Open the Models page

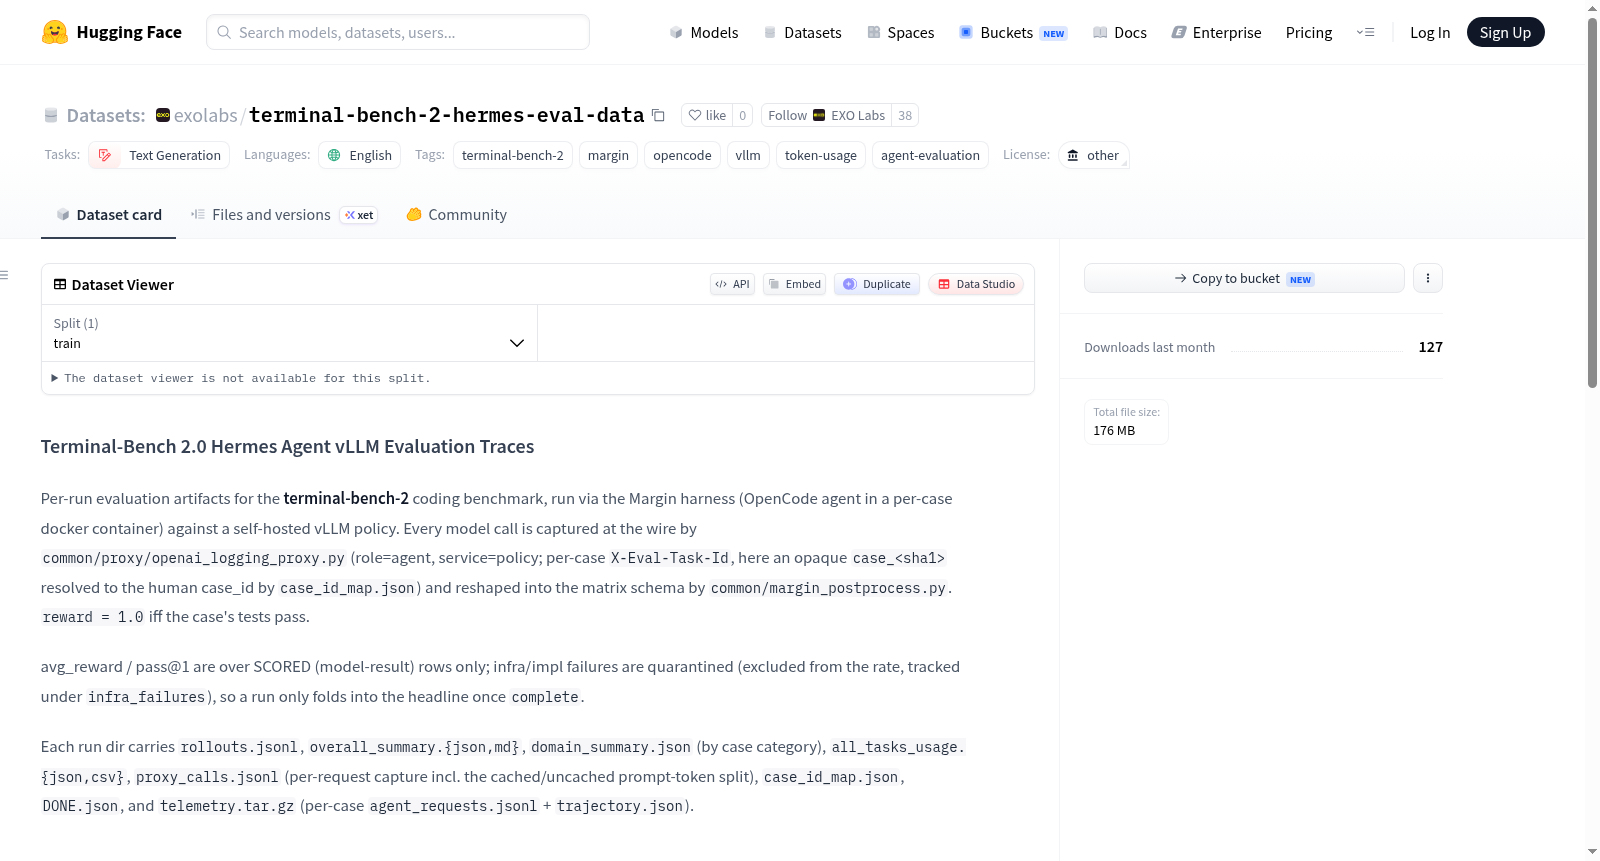pos(704,32)
